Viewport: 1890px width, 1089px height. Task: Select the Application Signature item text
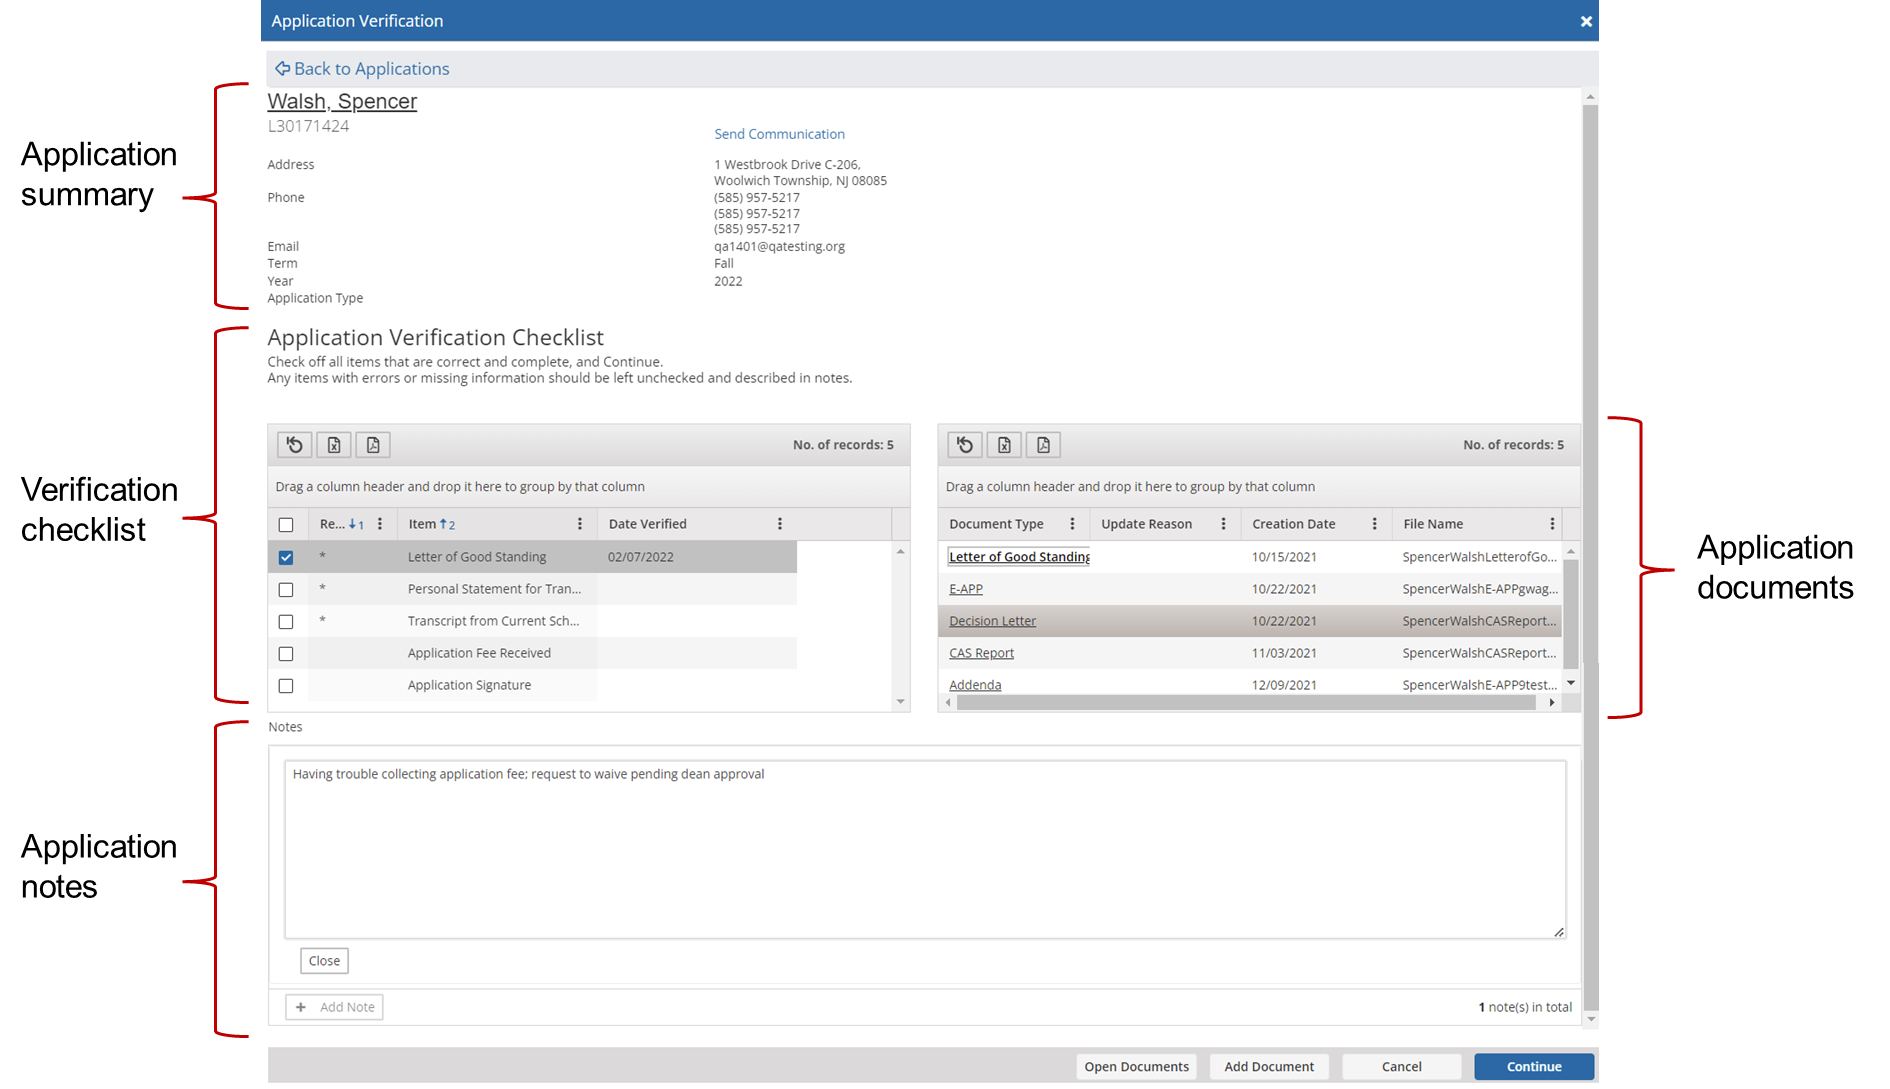469,685
